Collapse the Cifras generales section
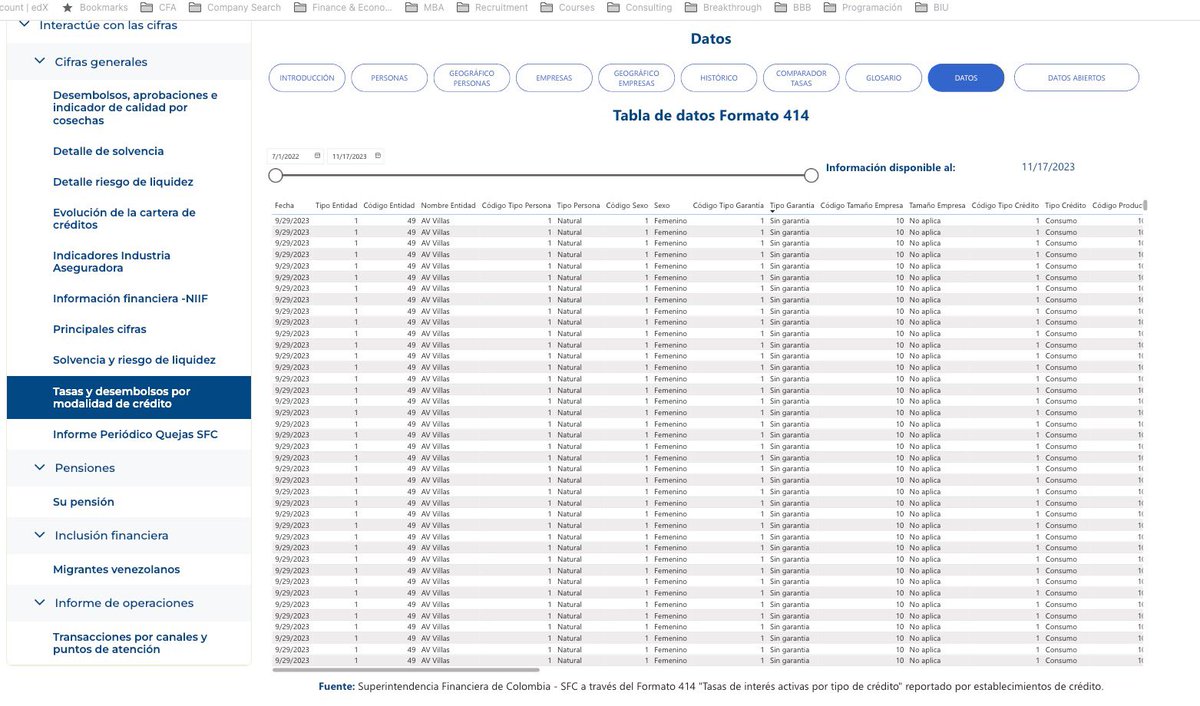 pos(40,61)
